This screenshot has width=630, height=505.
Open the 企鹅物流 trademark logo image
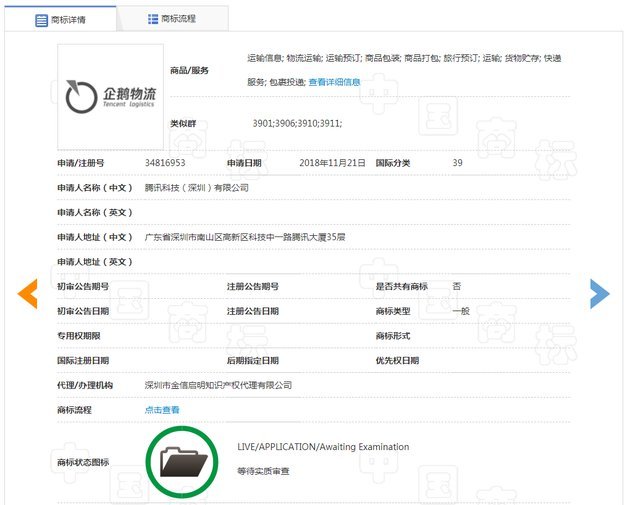coord(110,97)
